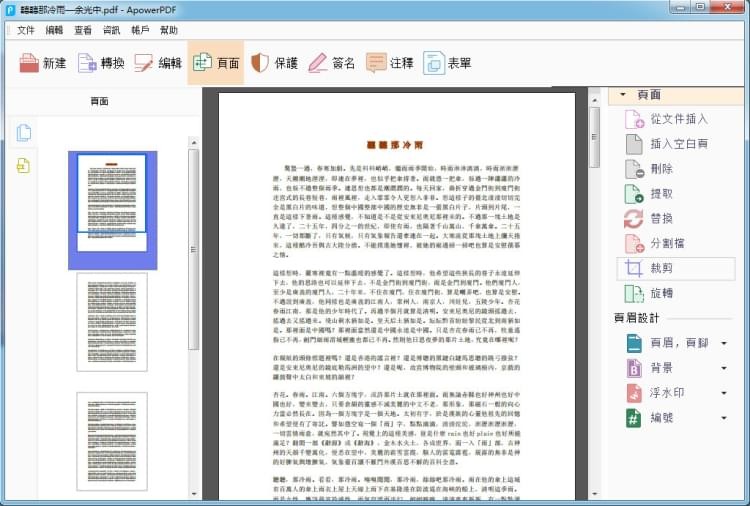Click the ApowerPDF logo in title bar

(x=10, y=10)
